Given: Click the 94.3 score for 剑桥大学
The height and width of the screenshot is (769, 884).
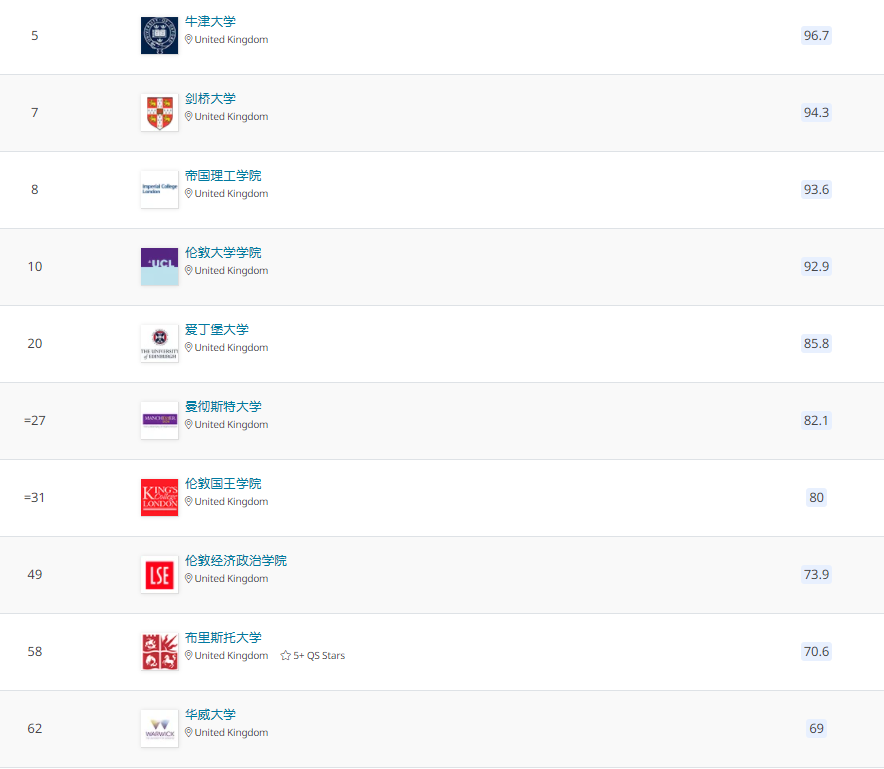Looking at the screenshot, I should (816, 113).
